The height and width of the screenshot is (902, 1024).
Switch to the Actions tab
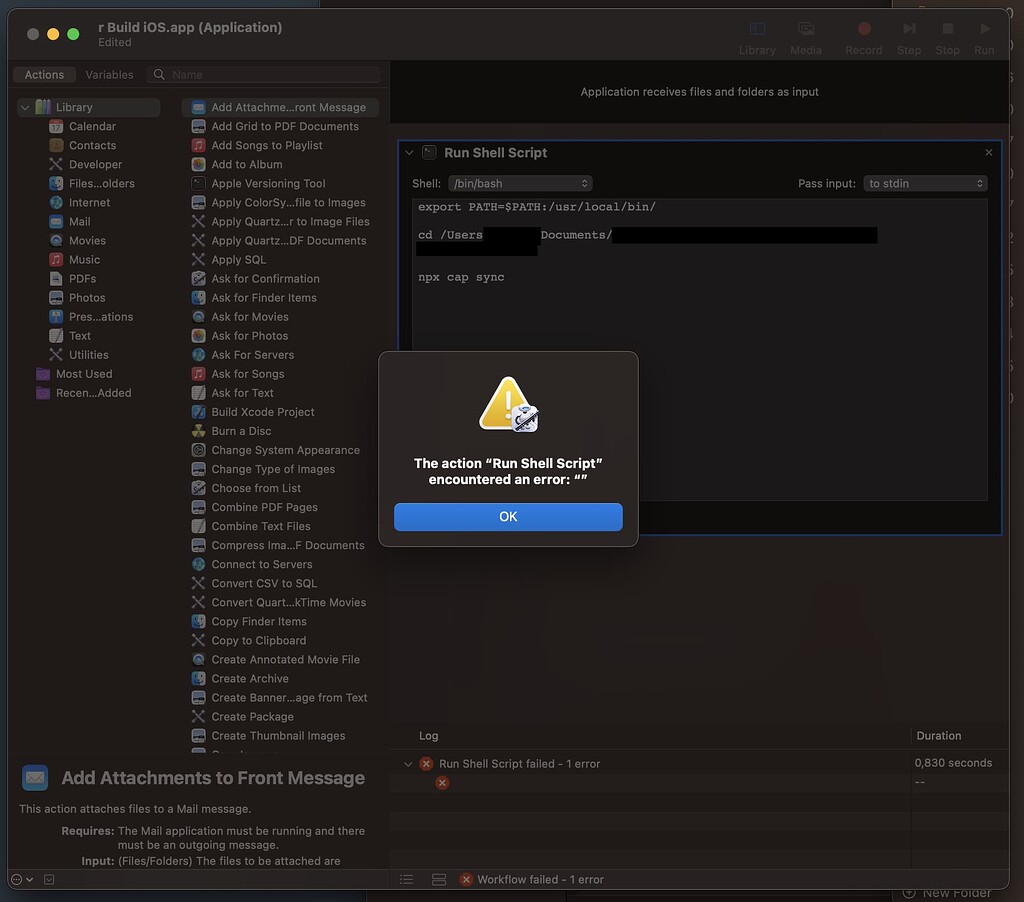44,74
